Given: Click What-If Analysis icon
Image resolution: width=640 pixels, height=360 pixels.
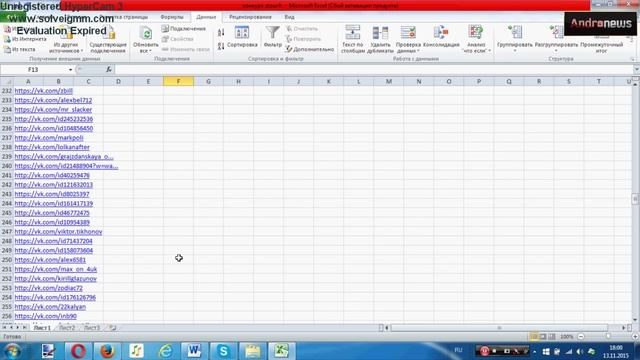Looking at the screenshot, I should 476,33.
